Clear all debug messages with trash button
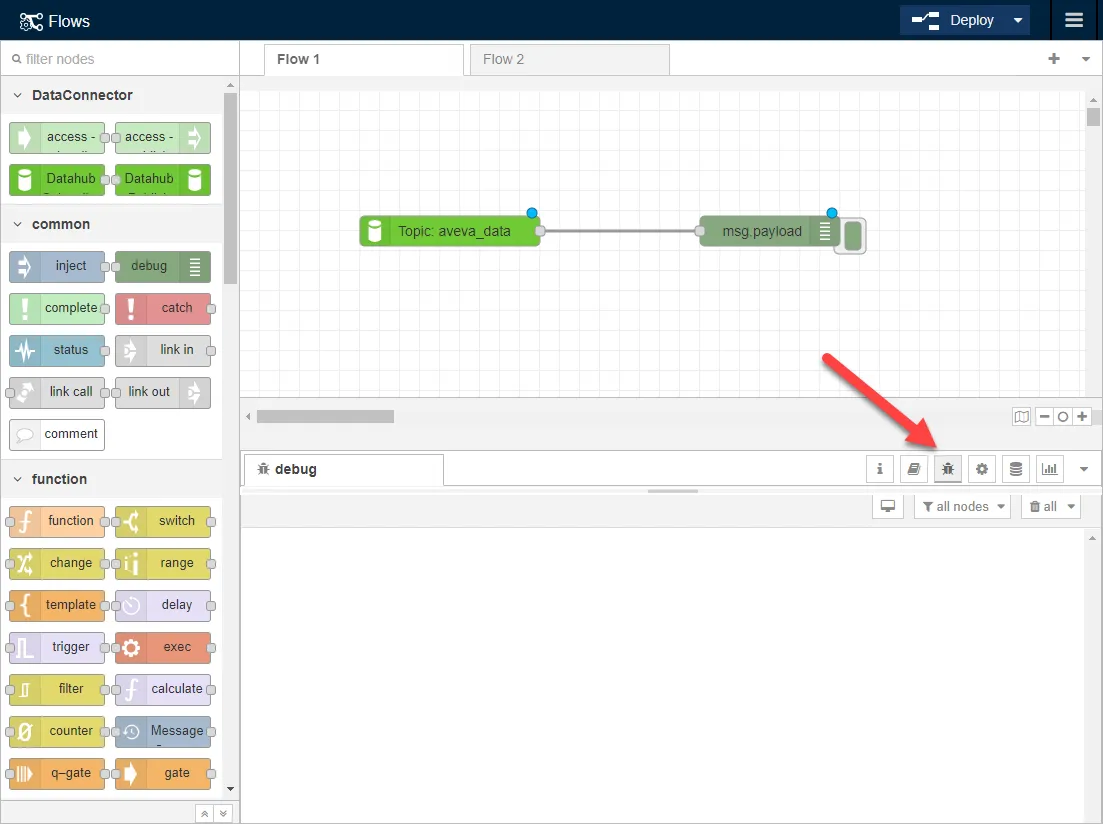The image size is (1103, 824). [x=1043, y=507]
